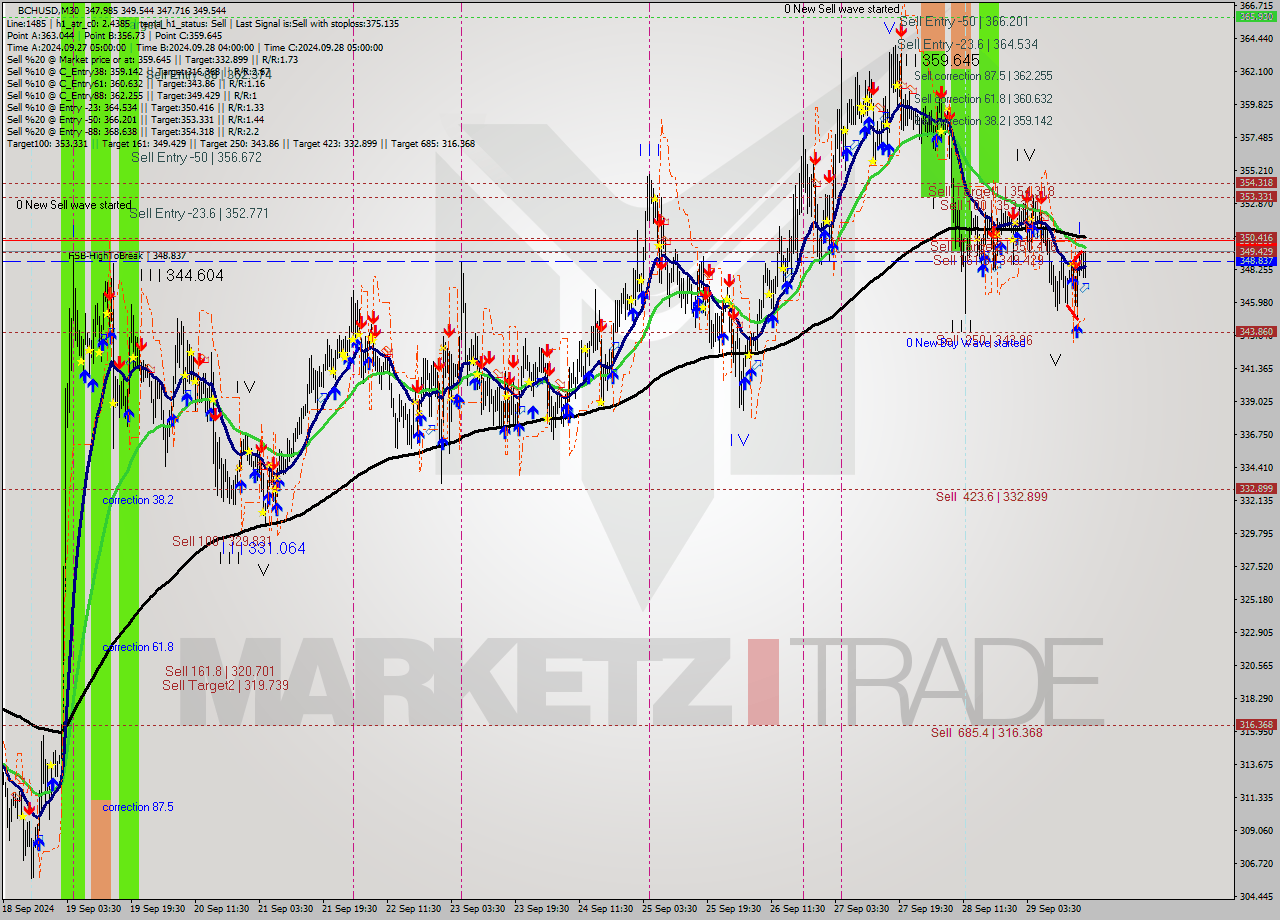Click the '24 Sep 11:30' time label
The height and width of the screenshot is (920, 1280).
click(x=607, y=909)
